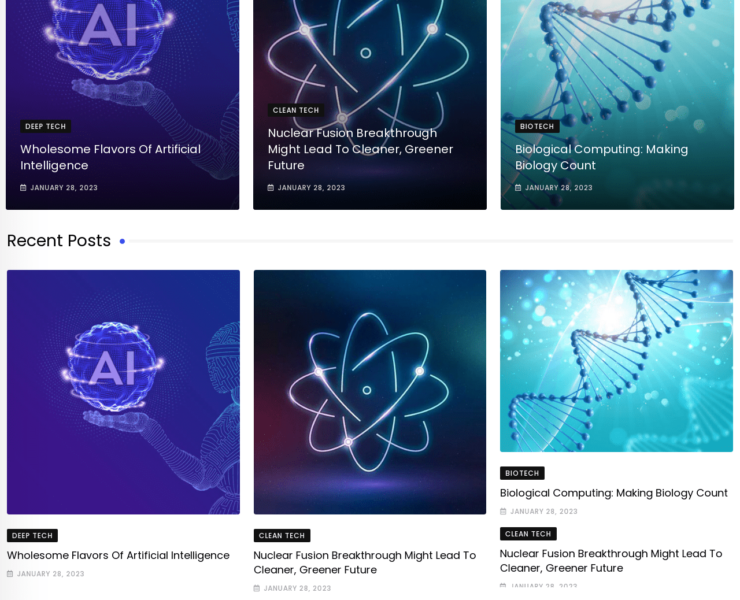The width and height of the screenshot is (740, 600).
Task: Select CLEAN TECH tag below Biological Computing post
Action: click(x=528, y=534)
